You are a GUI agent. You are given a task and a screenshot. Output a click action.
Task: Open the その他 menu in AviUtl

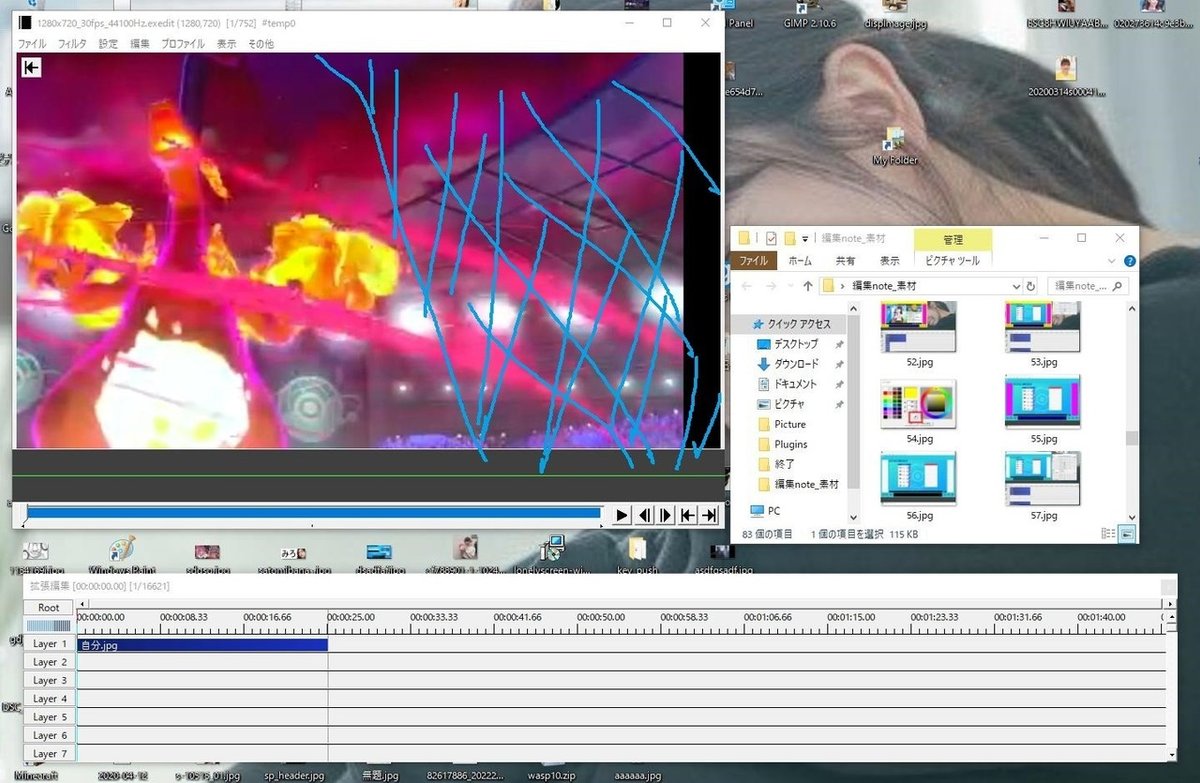pyautogui.click(x=261, y=44)
